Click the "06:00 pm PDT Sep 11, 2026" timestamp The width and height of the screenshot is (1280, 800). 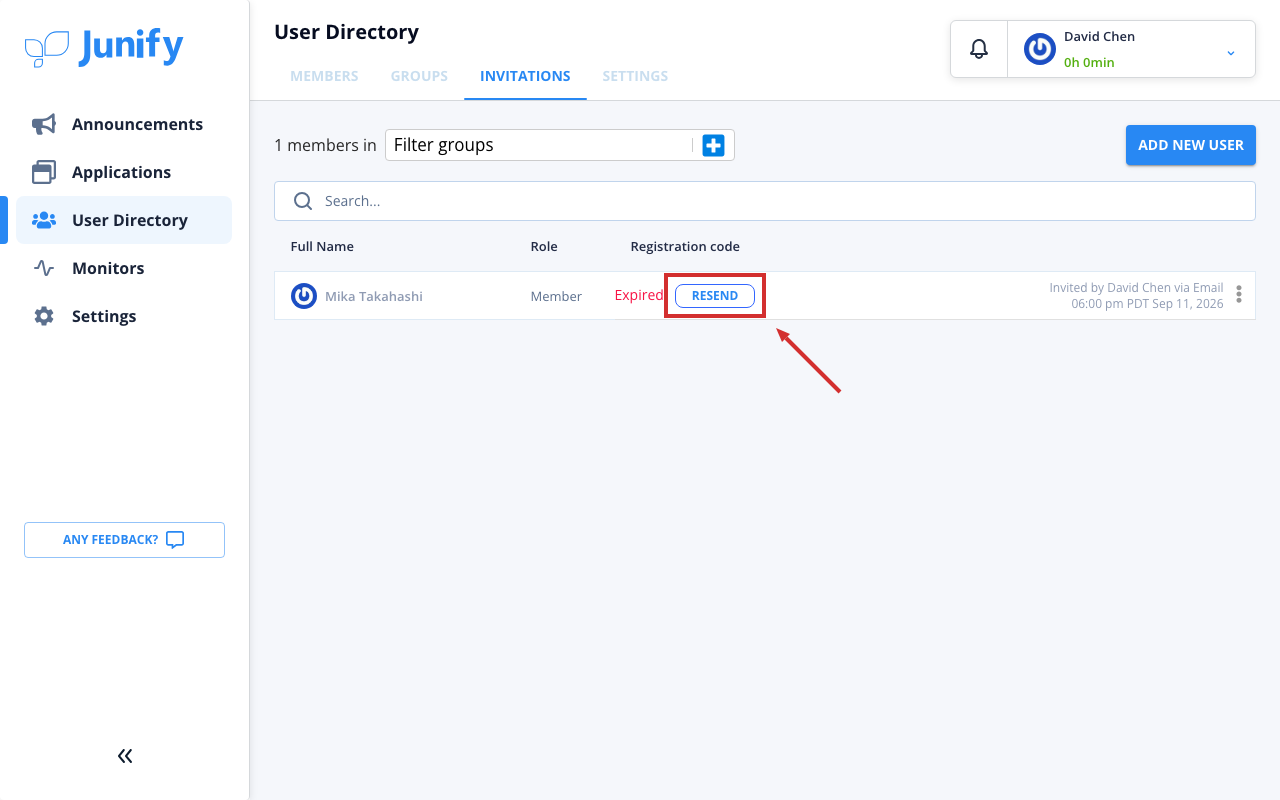click(1147, 304)
